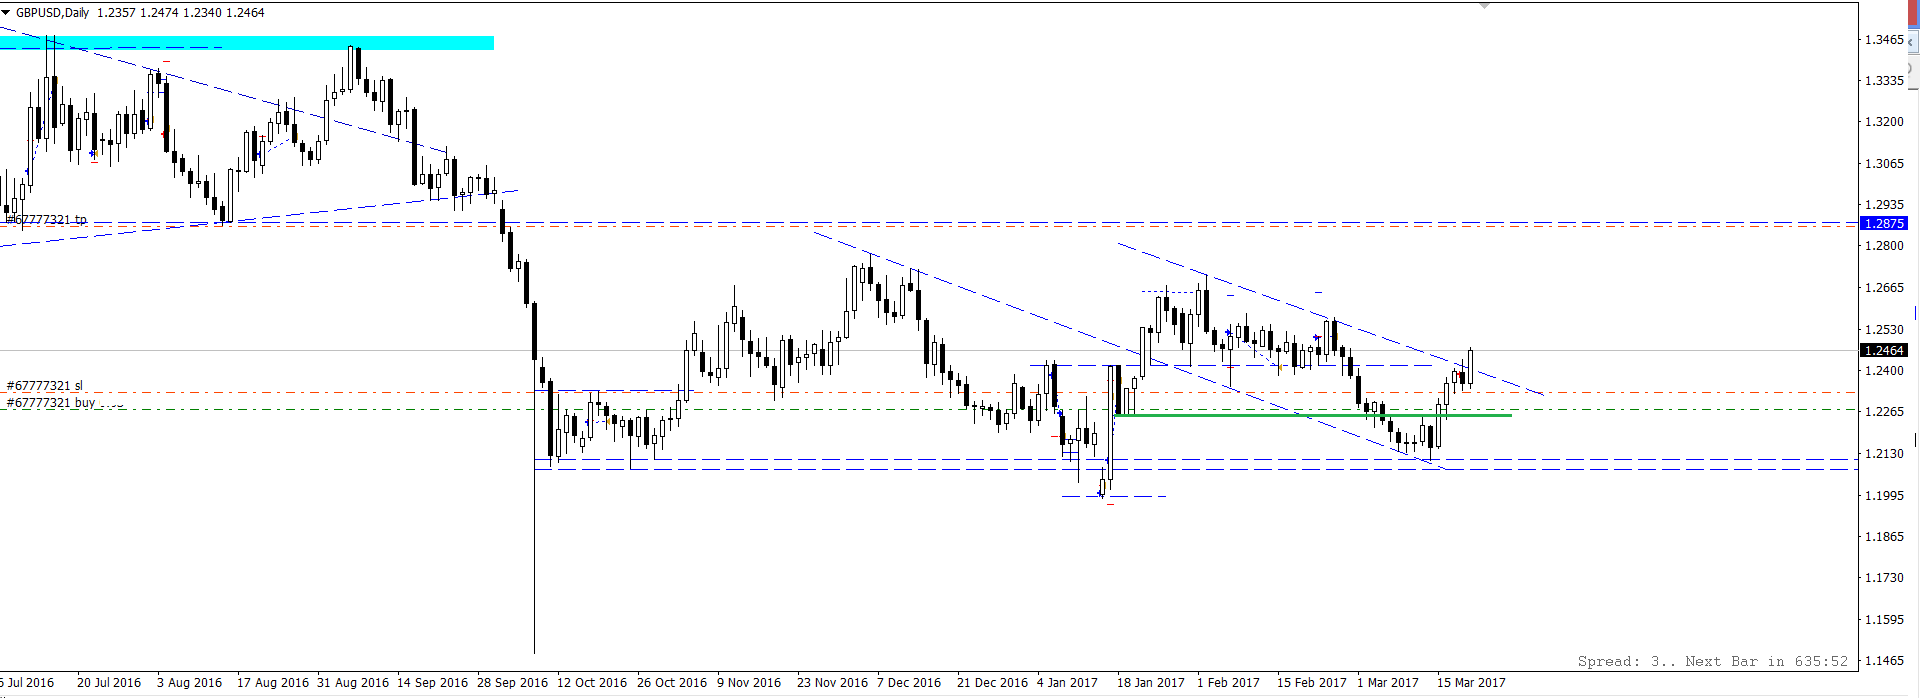This screenshot has width=1920, height=698.
Task: Click the 31 Aug 2016 date label
Action: pyautogui.click(x=353, y=683)
